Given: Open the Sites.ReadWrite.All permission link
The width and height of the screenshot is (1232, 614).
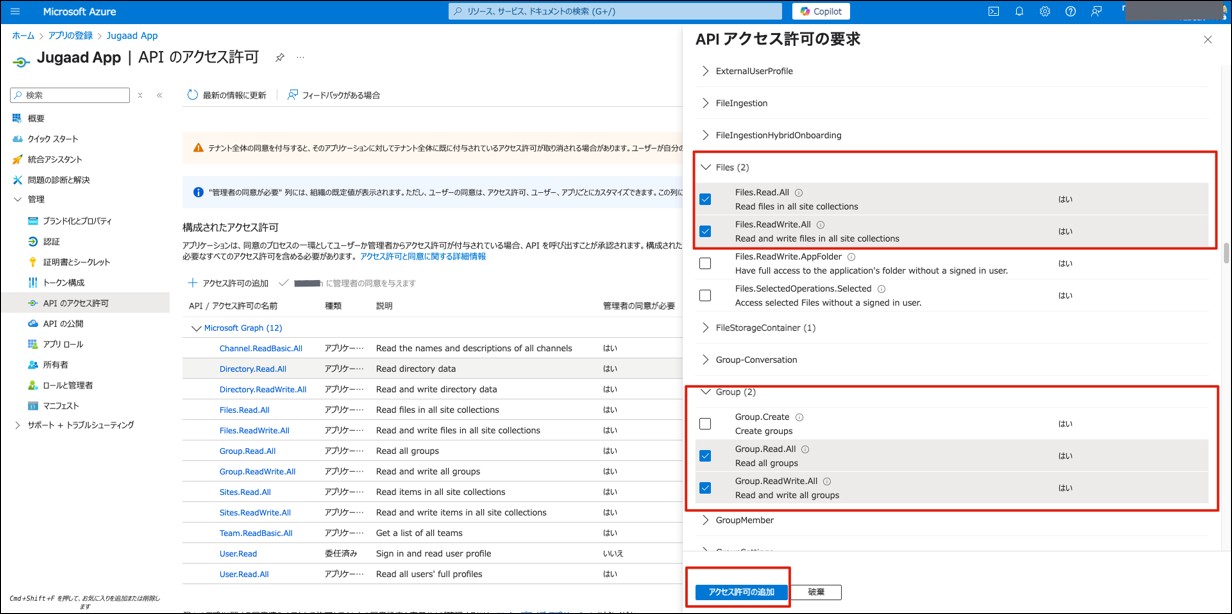Looking at the screenshot, I should click(255, 512).
